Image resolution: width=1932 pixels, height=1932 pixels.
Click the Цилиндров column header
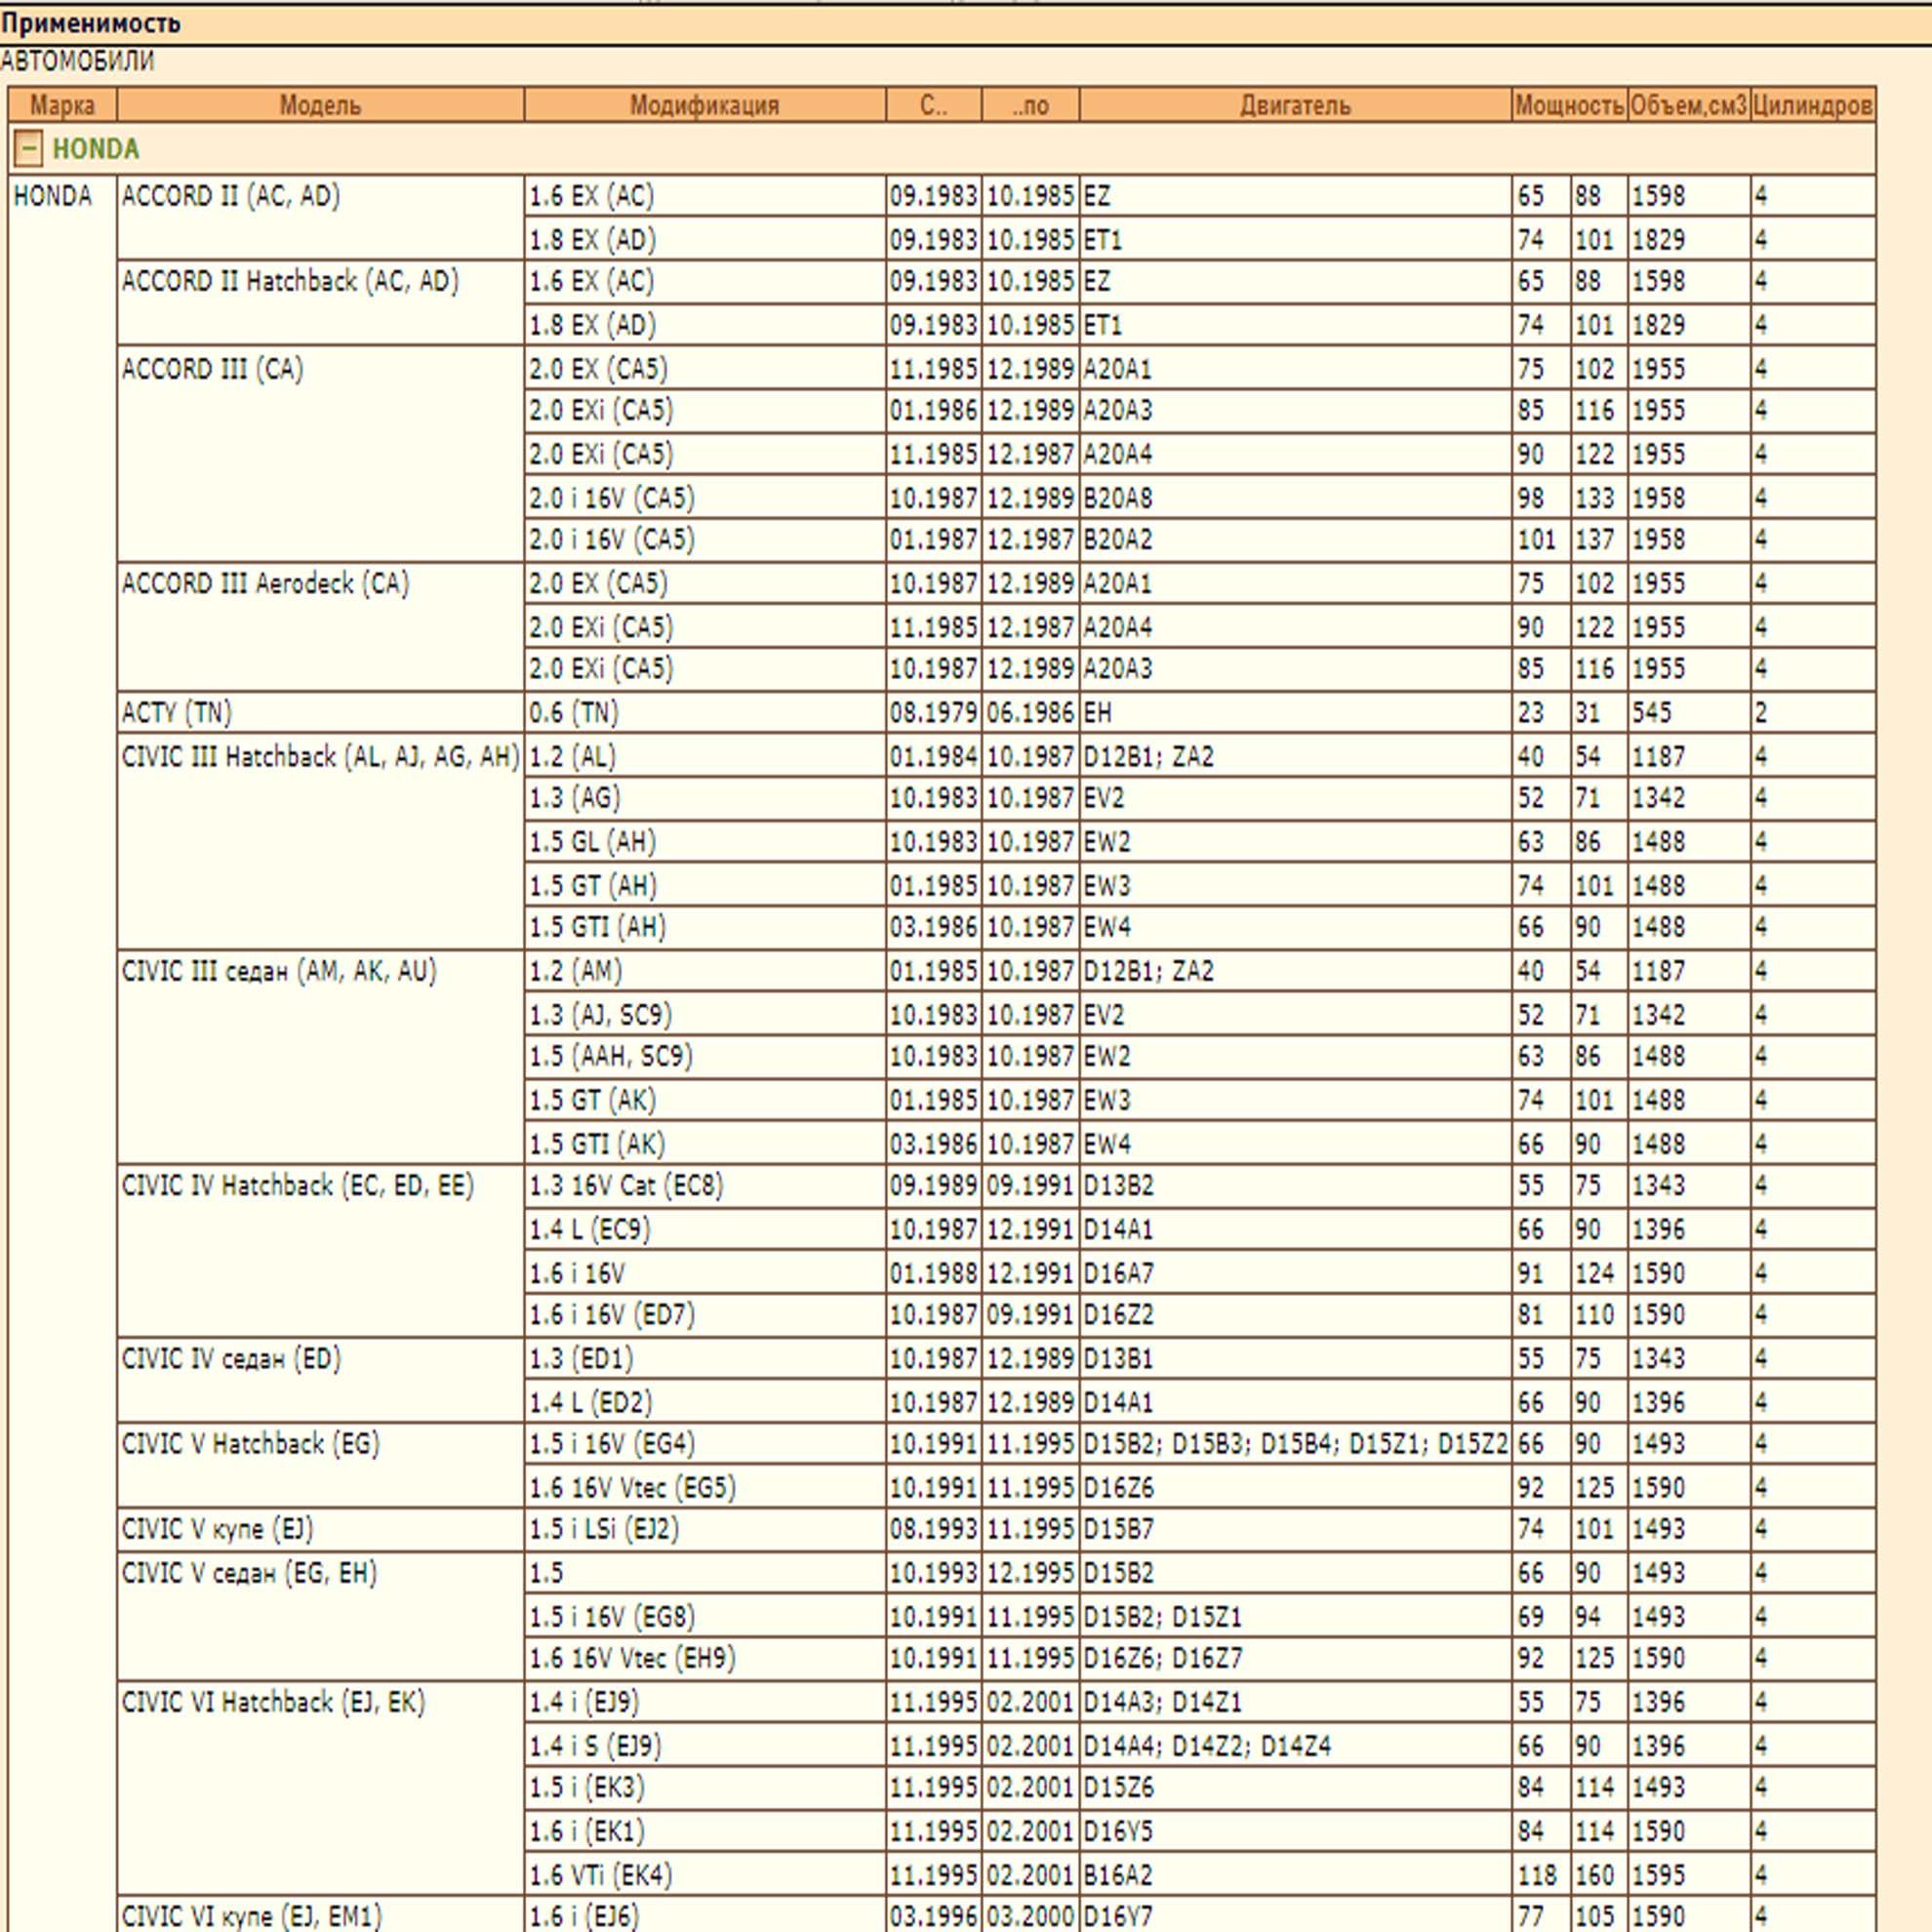[1811, 105]
